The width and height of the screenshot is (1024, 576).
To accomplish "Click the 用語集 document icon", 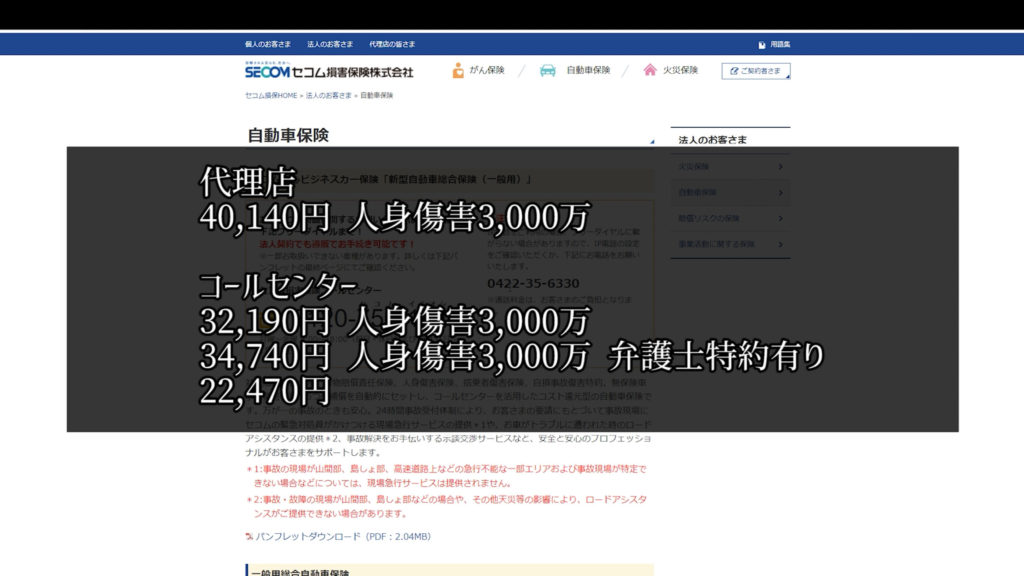I will pyautogui.click(x=762, y=45).
